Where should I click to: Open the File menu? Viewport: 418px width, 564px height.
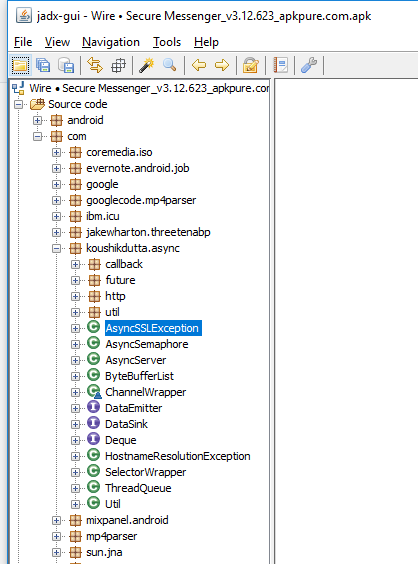pyautogui.click(x=23, y=42)
